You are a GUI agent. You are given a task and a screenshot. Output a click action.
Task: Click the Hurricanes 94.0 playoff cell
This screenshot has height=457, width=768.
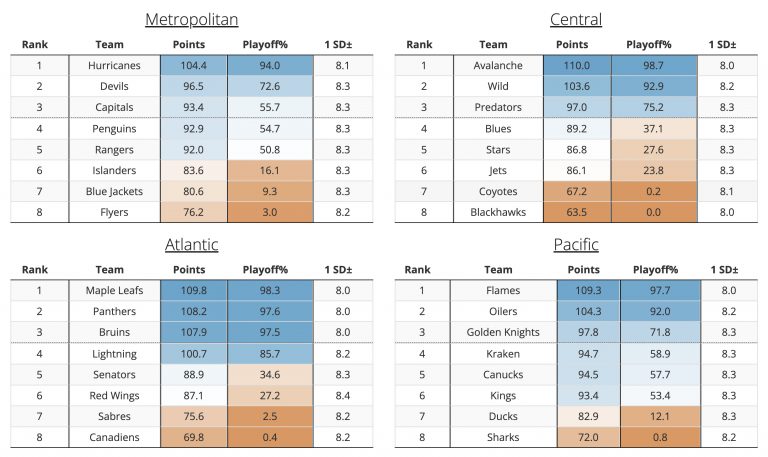(269, 65)
